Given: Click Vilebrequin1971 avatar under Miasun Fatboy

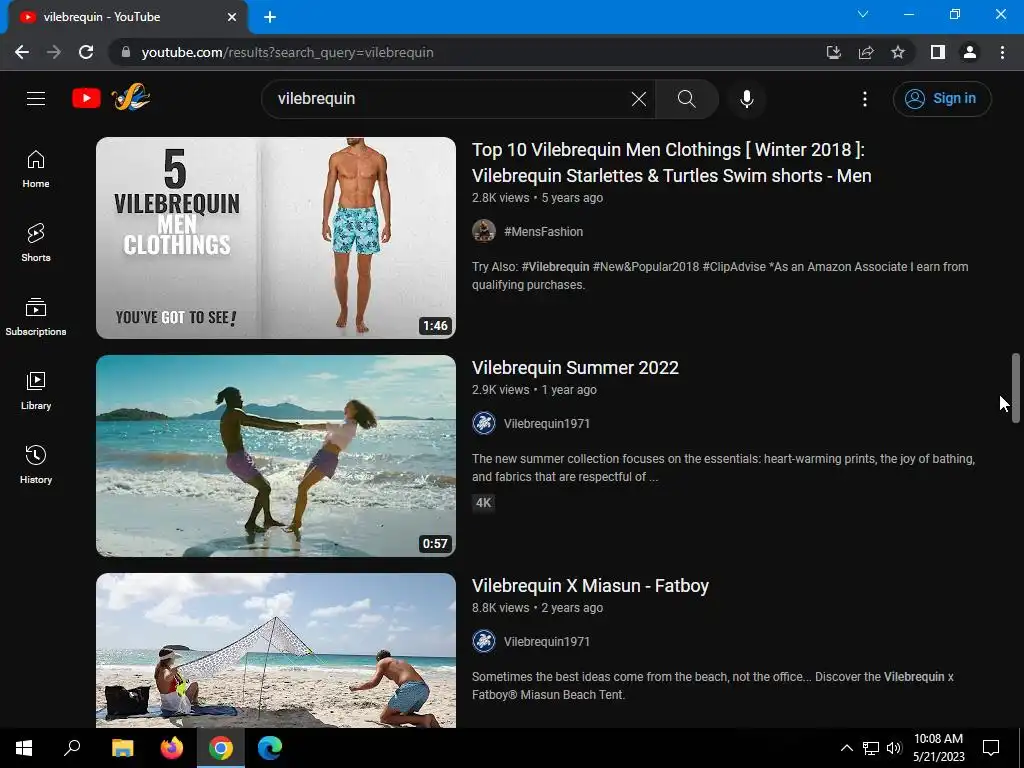Looking at the screenshot, I should pyautogui.click(x=484, y=641).
